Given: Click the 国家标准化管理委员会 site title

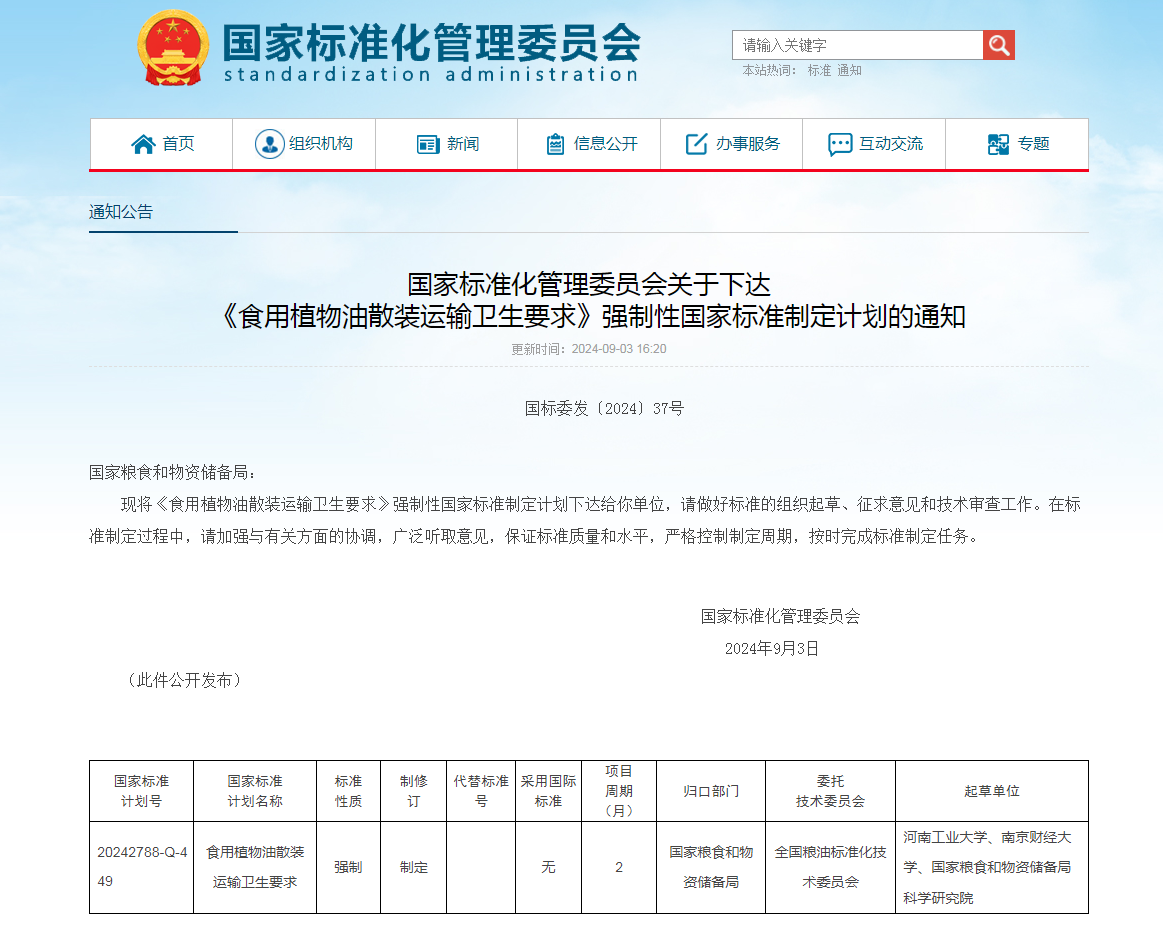Looking at the screenshot, I should pos(430,42).
